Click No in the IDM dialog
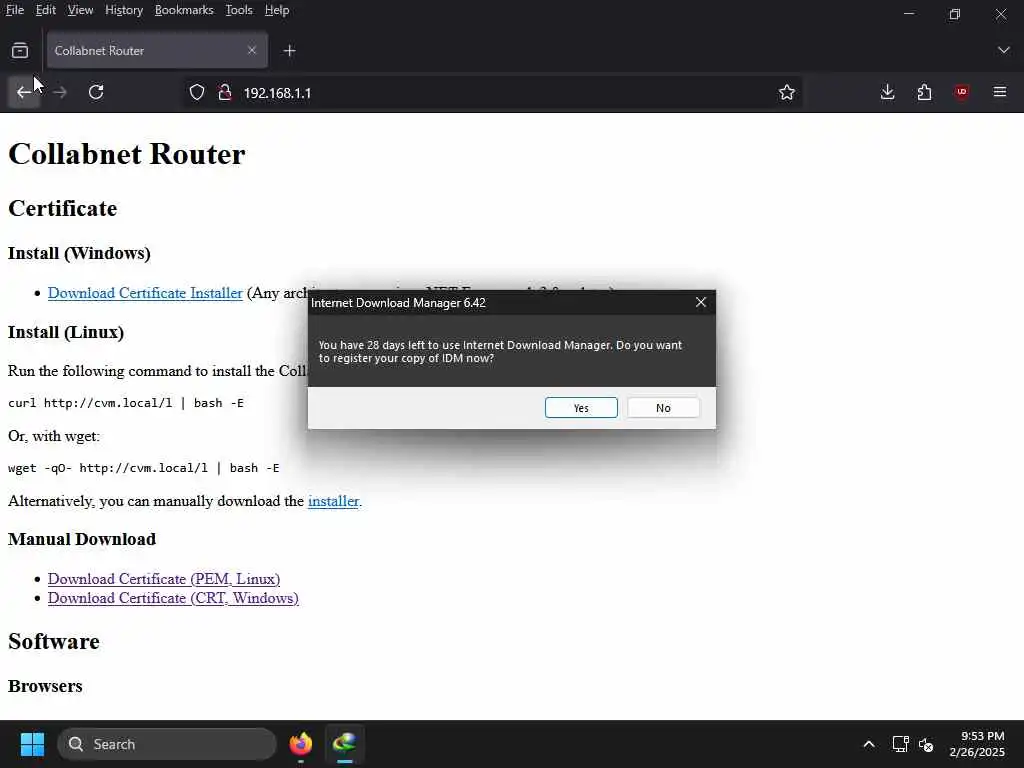1024x768 pixels. click(663, 408)
